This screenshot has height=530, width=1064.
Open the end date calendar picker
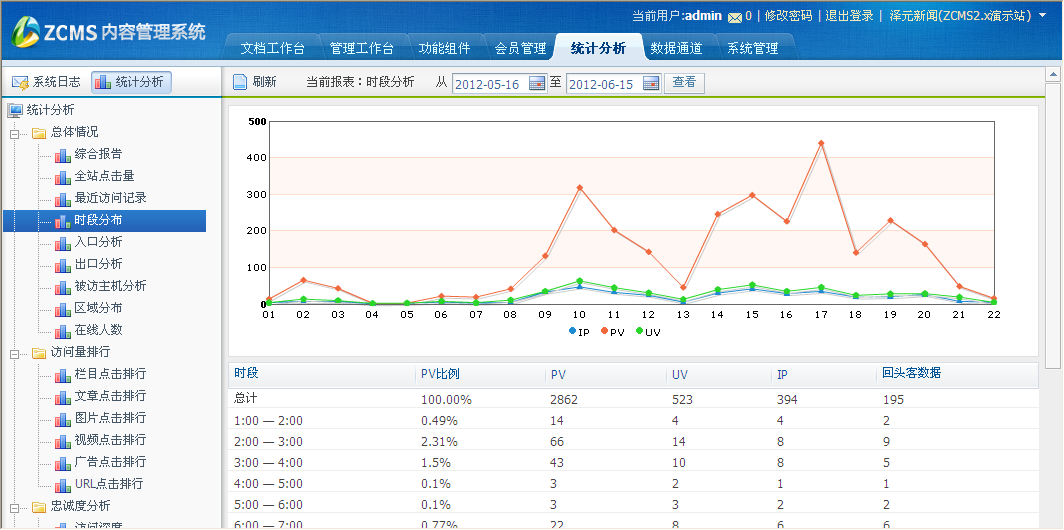(651, 83)
